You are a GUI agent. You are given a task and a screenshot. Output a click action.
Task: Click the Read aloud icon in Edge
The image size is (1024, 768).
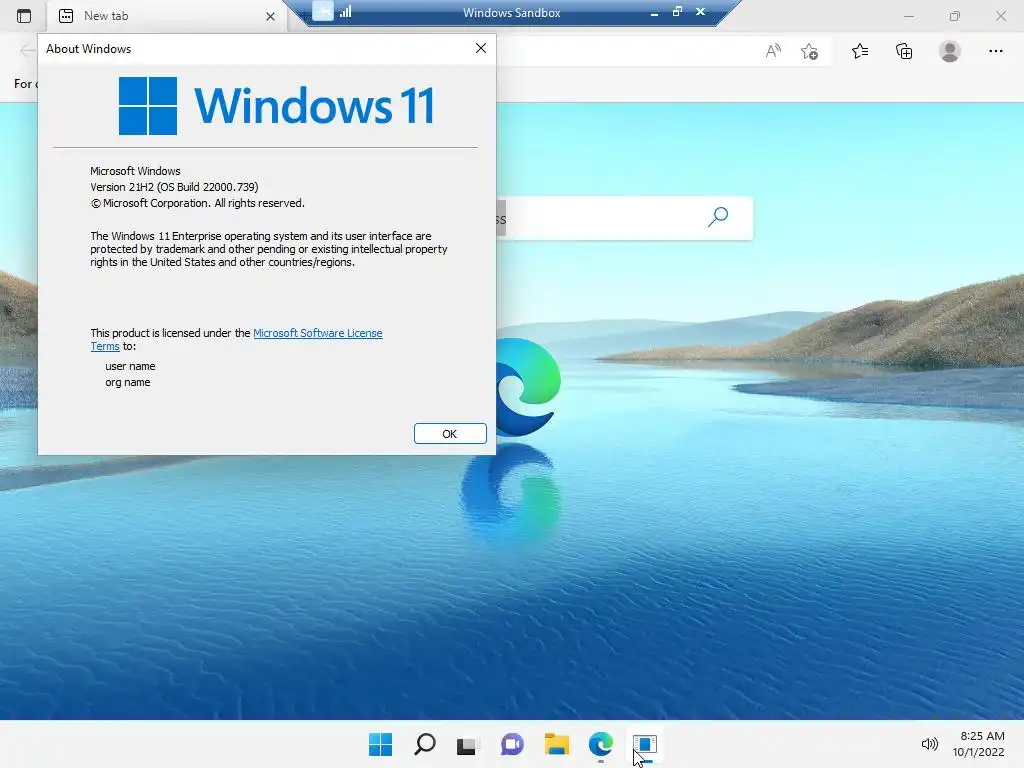773,51
